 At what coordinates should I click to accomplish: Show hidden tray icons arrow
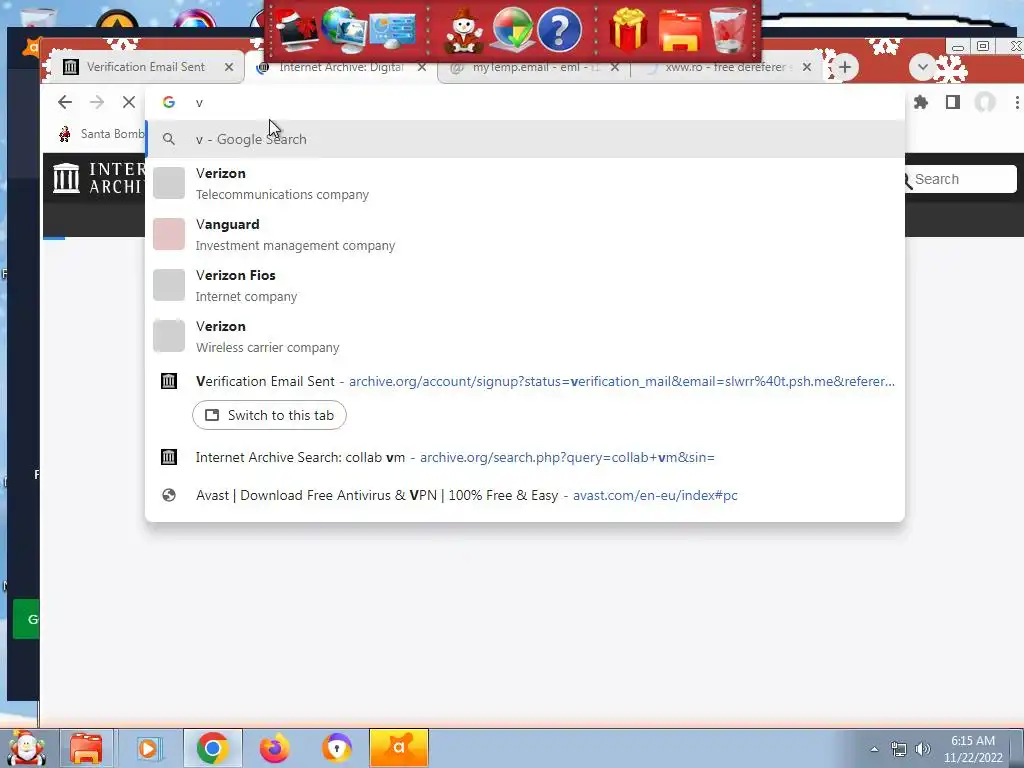coord(874,749)
